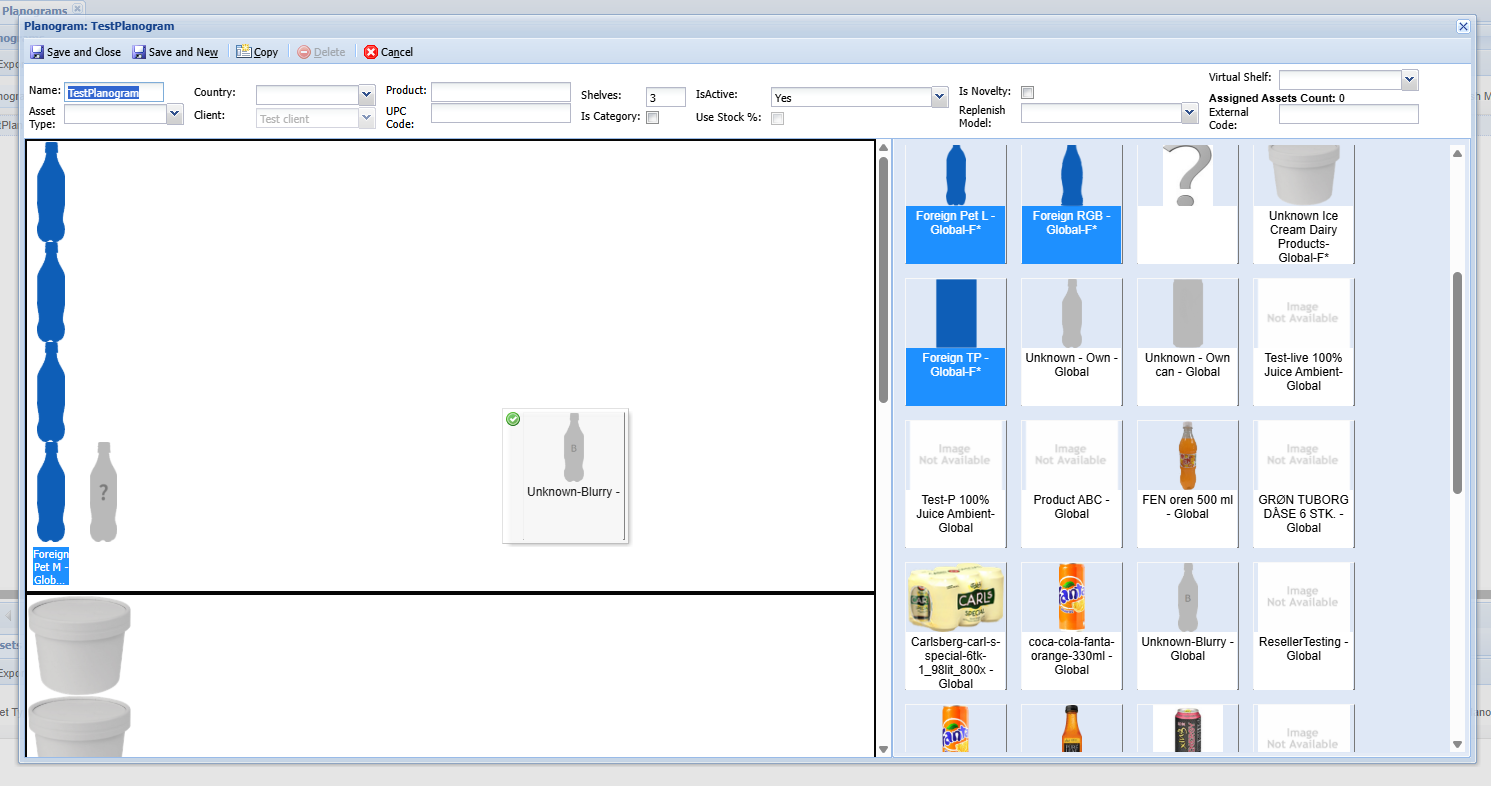Select the FEN oren 500 ml product thumbnail
This screenshot has height=786, width=1491.
click(1187, 456)
